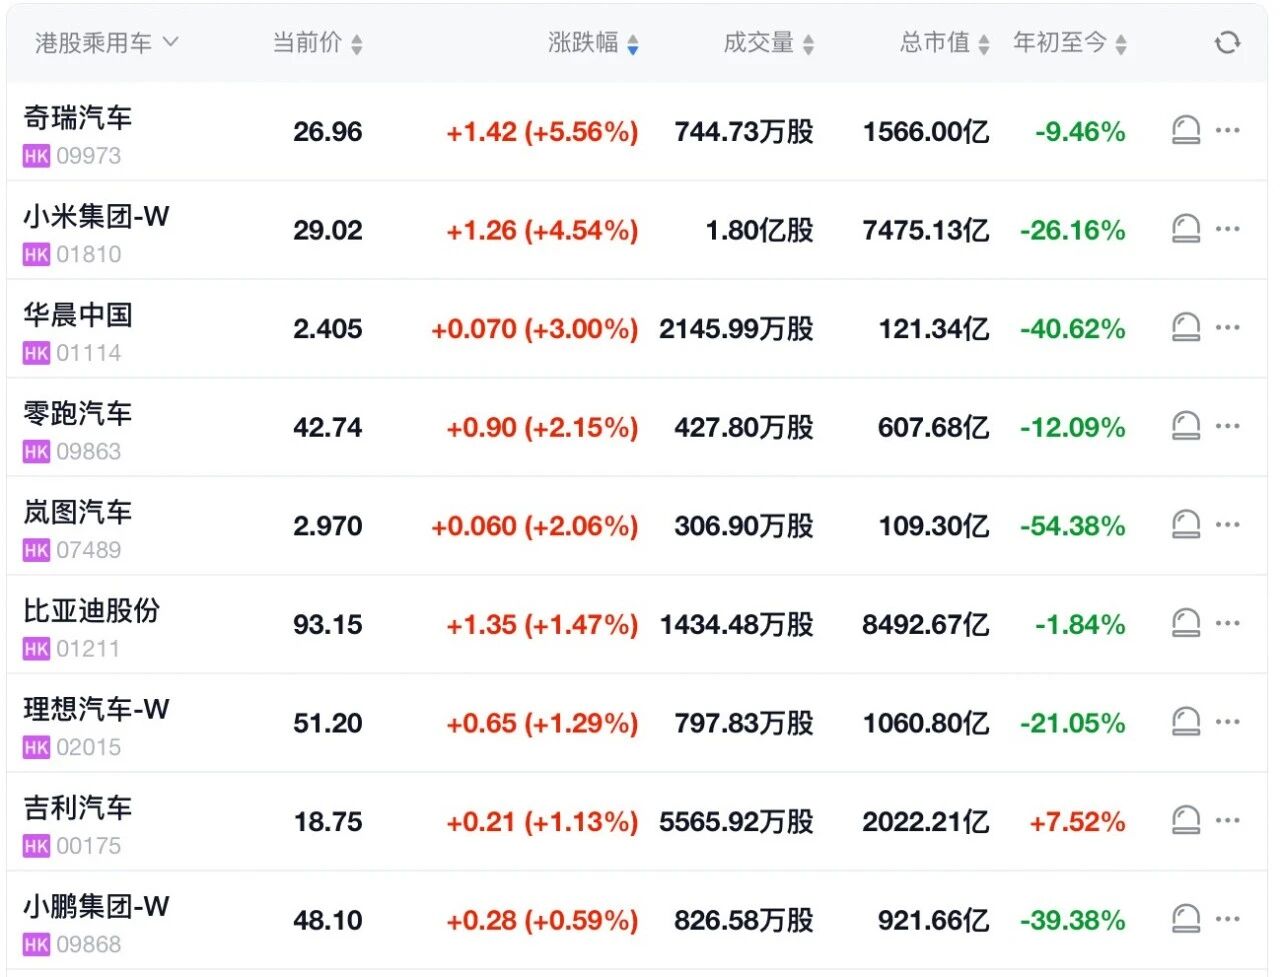The height and width of the screenshot is (977, 1280).
Task: Click the market cap 921.66亿
Action: (x=934, y=920)
